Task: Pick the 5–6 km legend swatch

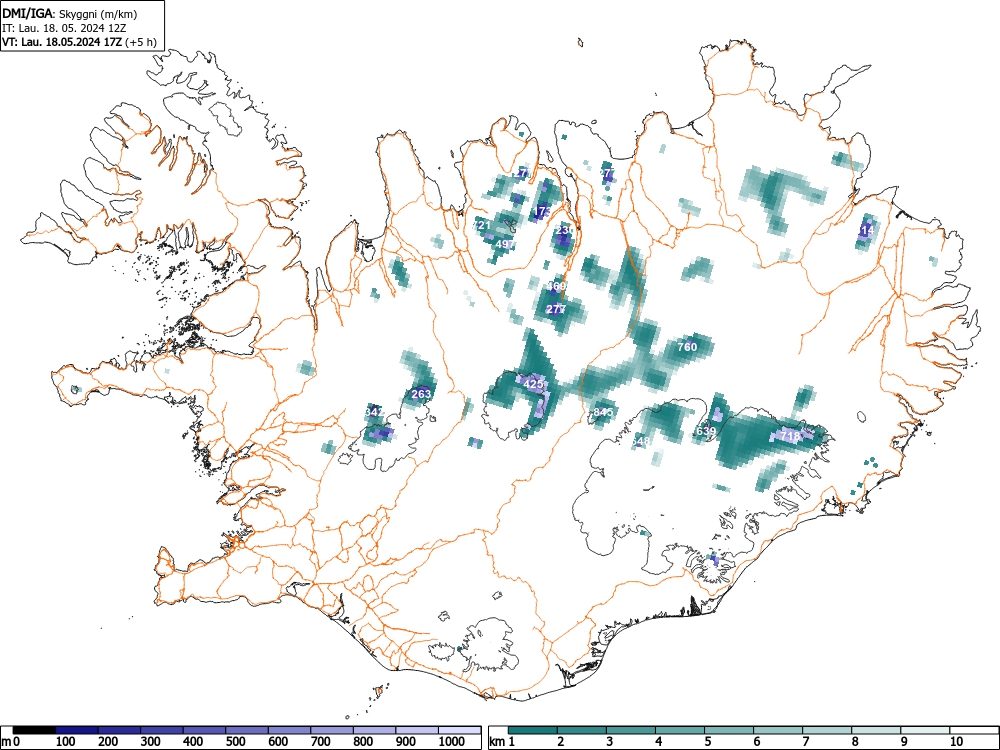Action: [729, 730]
